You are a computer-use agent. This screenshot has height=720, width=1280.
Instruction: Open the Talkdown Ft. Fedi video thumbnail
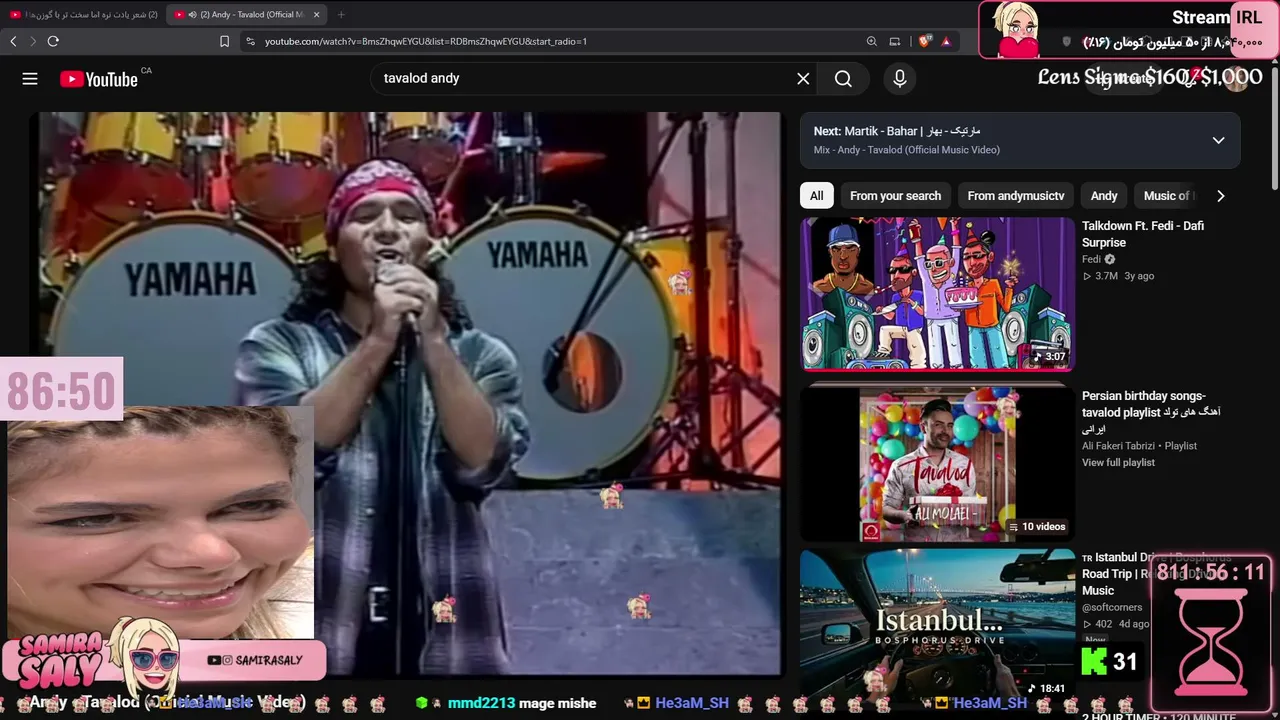click(937, 294)
